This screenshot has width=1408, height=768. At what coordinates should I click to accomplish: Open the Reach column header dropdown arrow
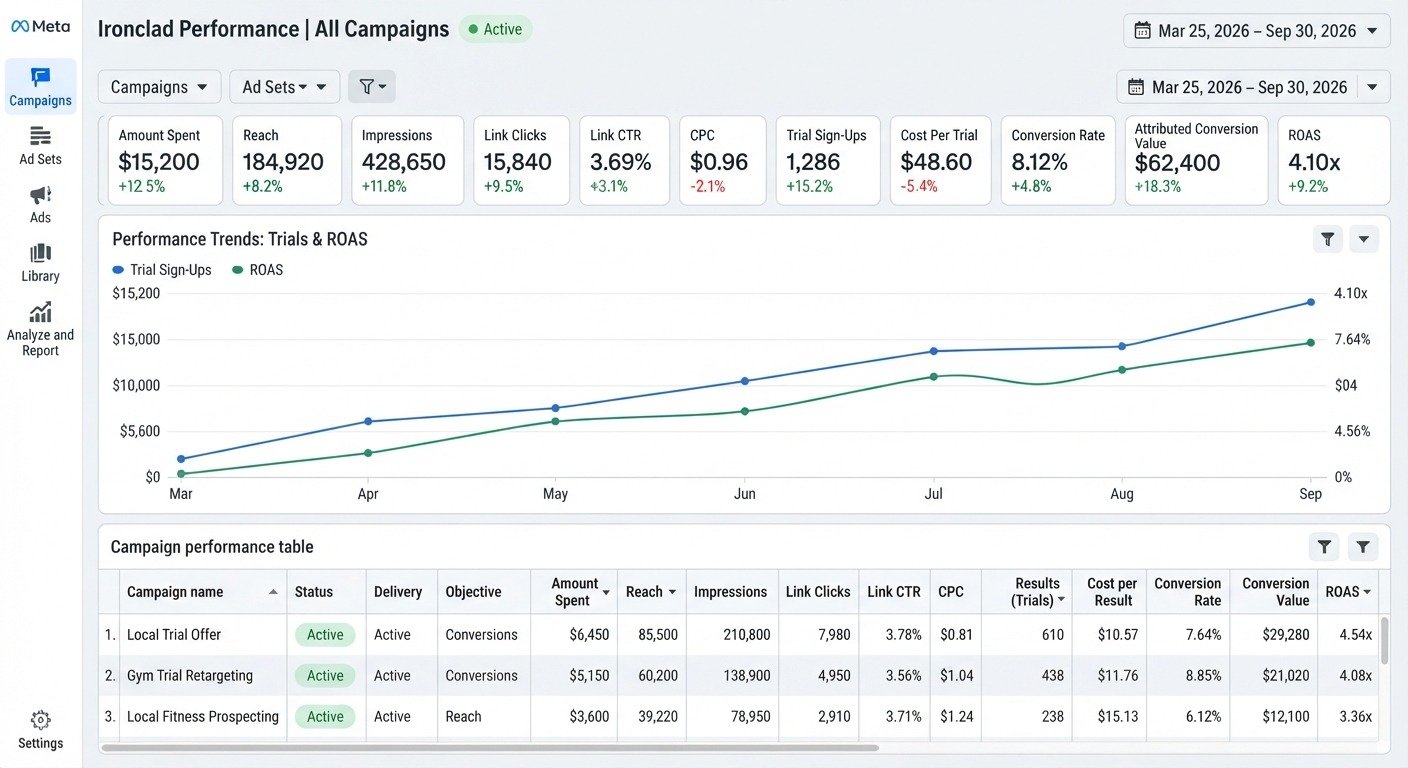[672, 592]
